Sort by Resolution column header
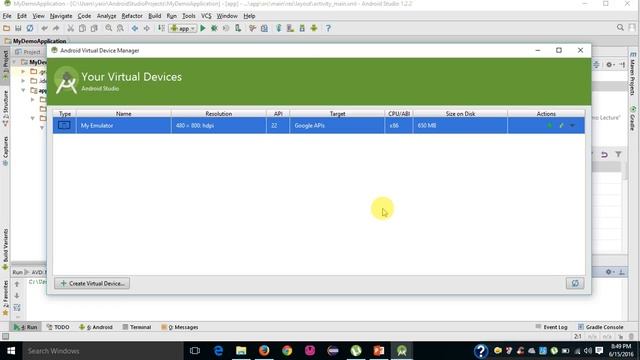The width and height of the screenshot is (640, 360). [219, 113]
